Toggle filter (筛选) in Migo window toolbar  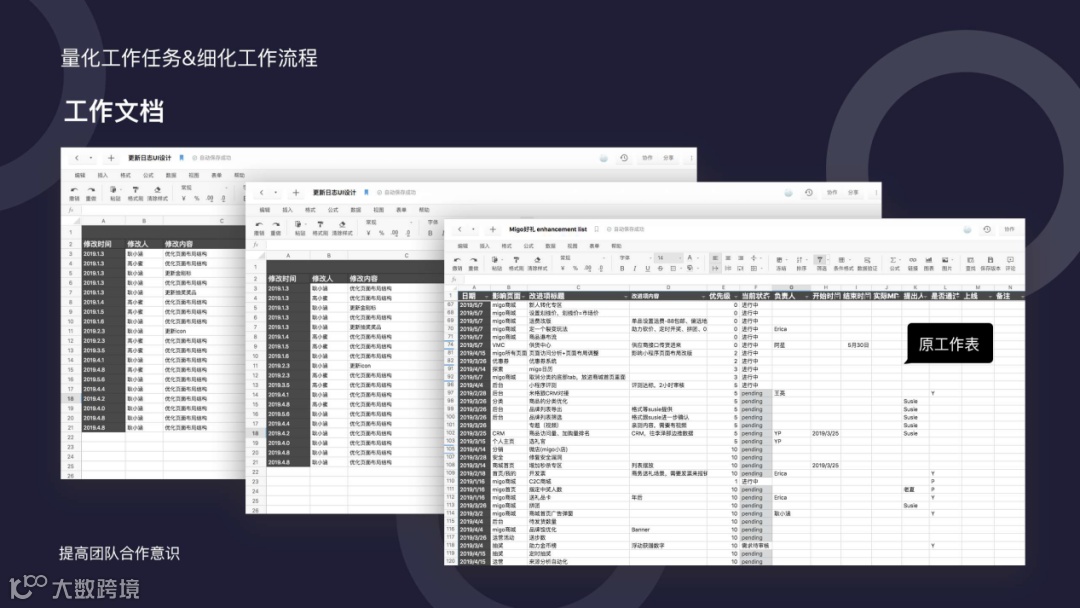[820, 264]
